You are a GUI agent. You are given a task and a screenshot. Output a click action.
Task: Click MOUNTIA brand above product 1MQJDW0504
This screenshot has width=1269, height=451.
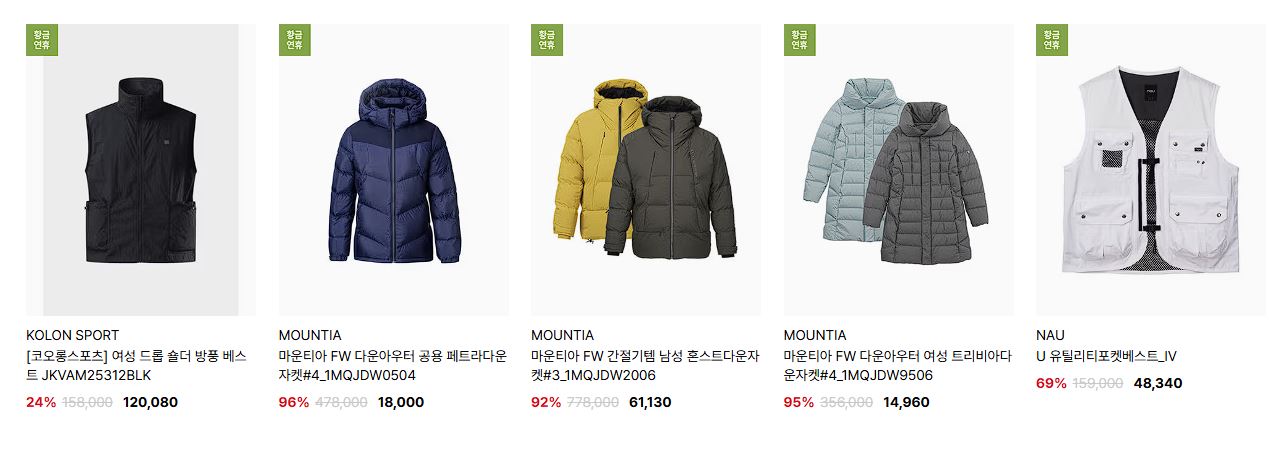point(310,335)
